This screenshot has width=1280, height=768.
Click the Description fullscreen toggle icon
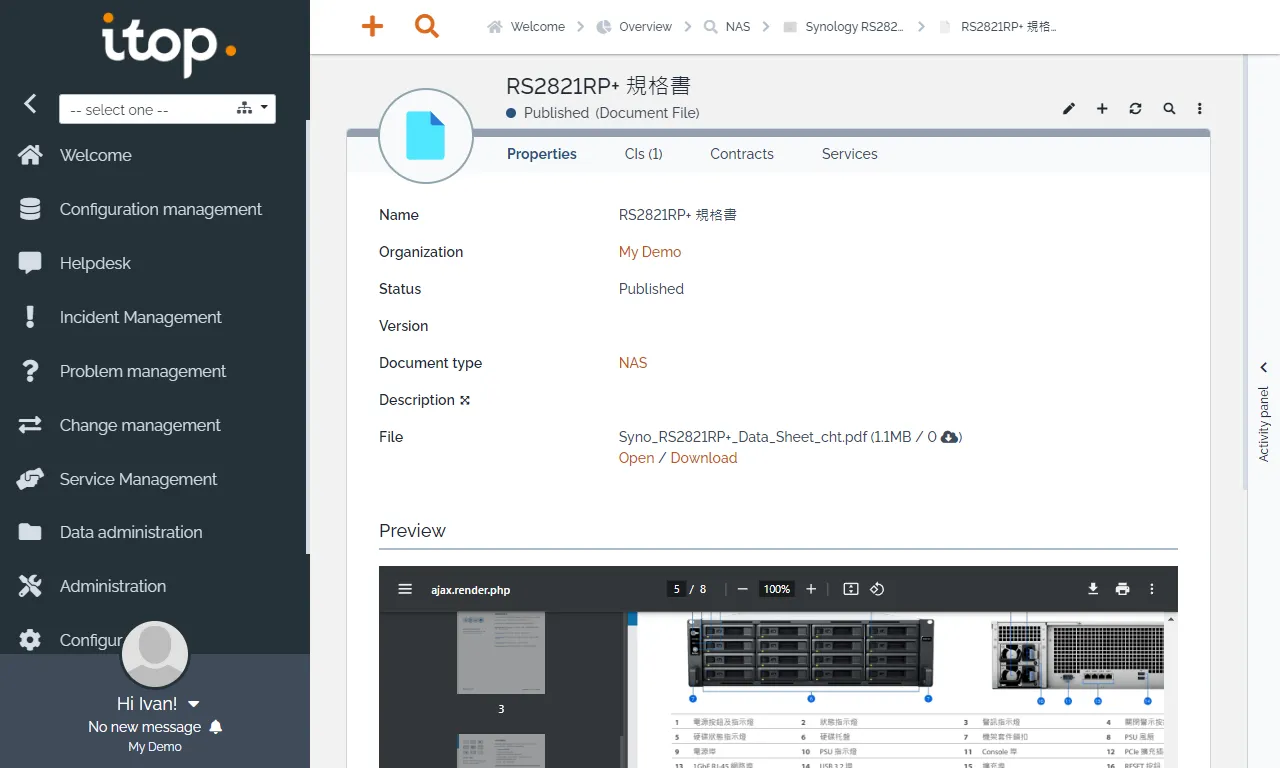pyautogui.click(x=465, y=400)
